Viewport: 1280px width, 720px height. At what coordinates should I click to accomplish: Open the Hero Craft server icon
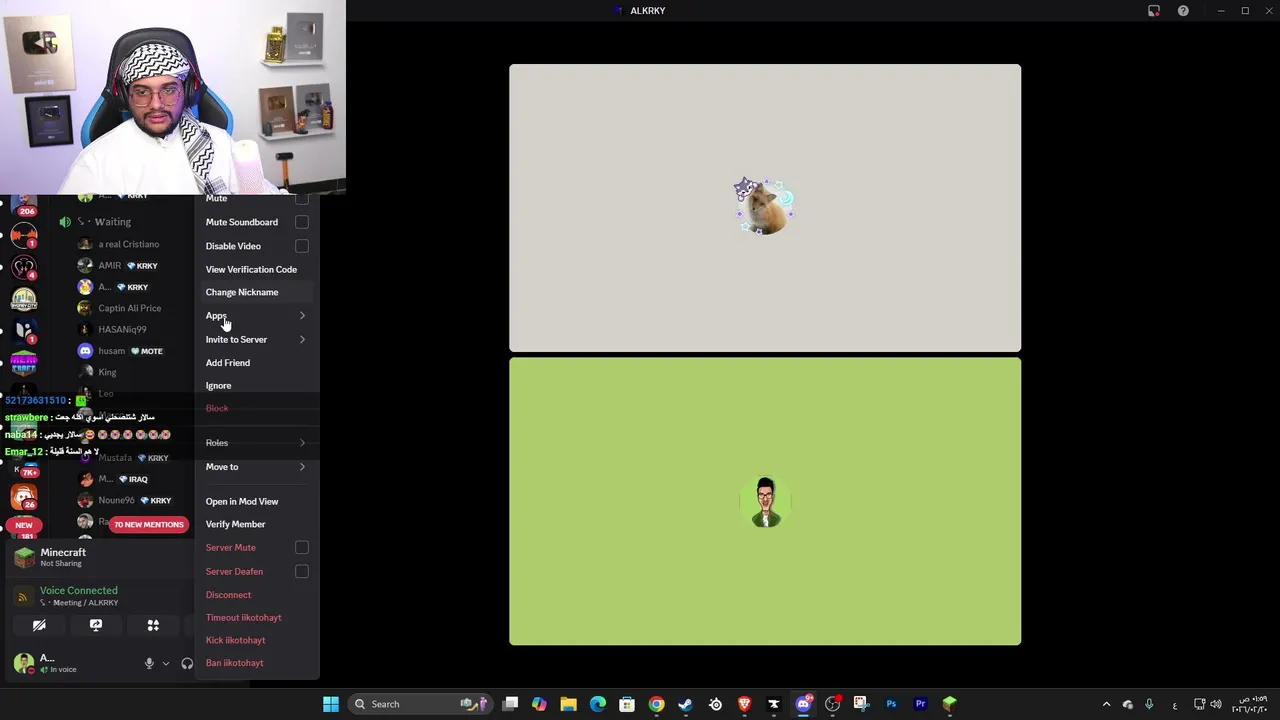click(23, 362)
